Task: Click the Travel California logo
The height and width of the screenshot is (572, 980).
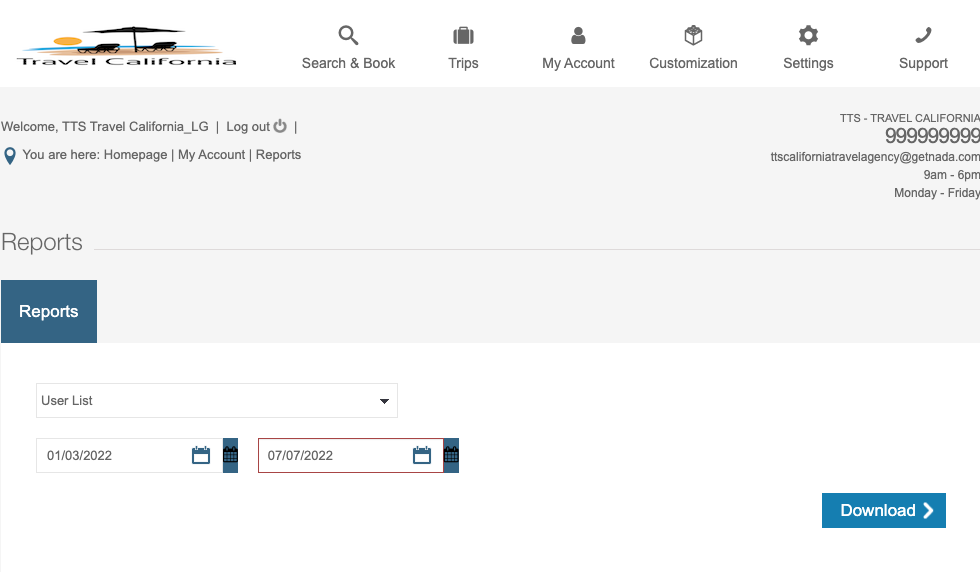Action: pyautogui.click(x=126, y=46)
